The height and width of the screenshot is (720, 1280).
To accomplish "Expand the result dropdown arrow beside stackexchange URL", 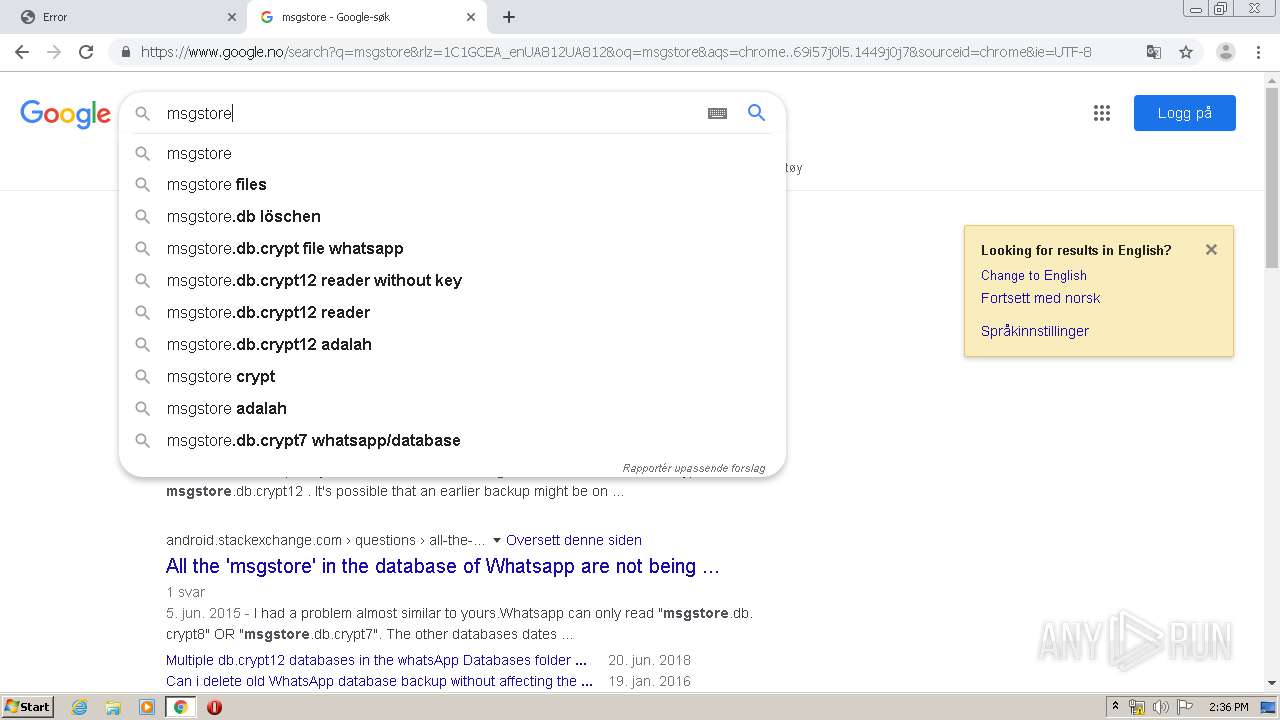I will point(497,540).
